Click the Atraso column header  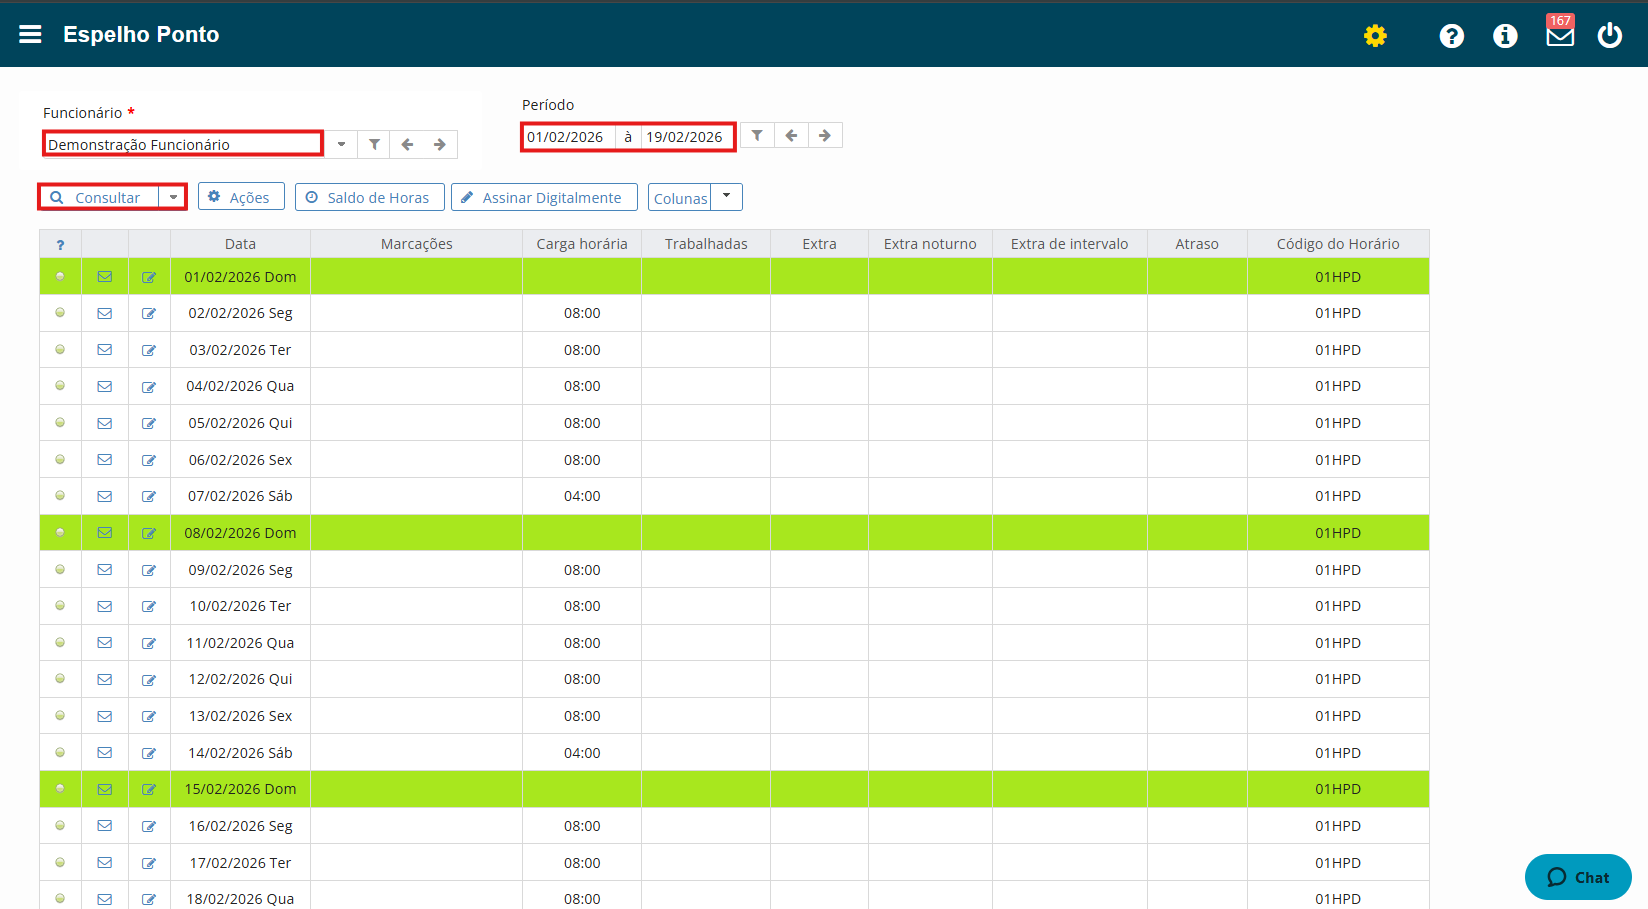click(x=1197, y=244)
